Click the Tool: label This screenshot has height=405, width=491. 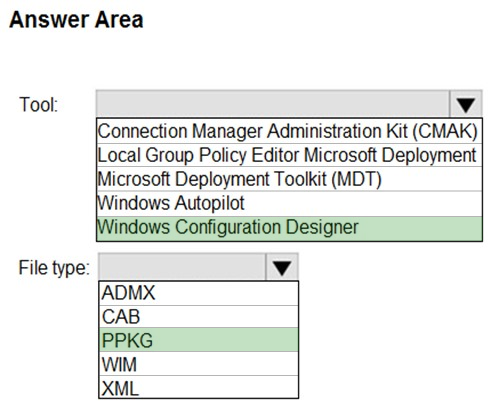[39, 105]
